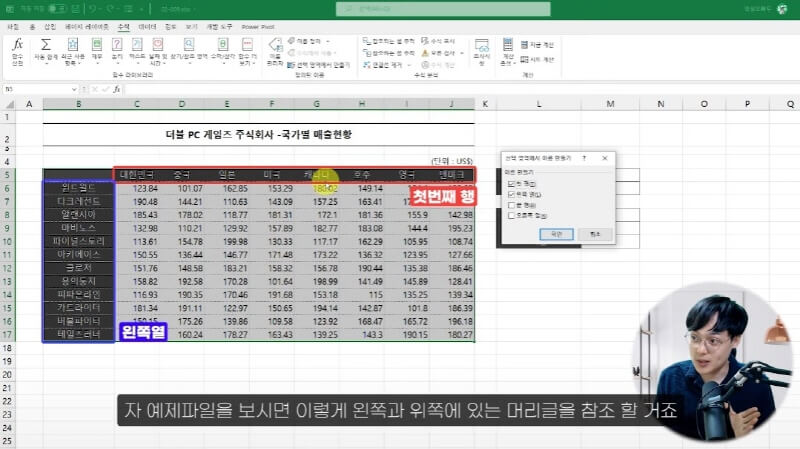
Task: Toggle Show Formulas in ribbon
Action: coord(438,41)
